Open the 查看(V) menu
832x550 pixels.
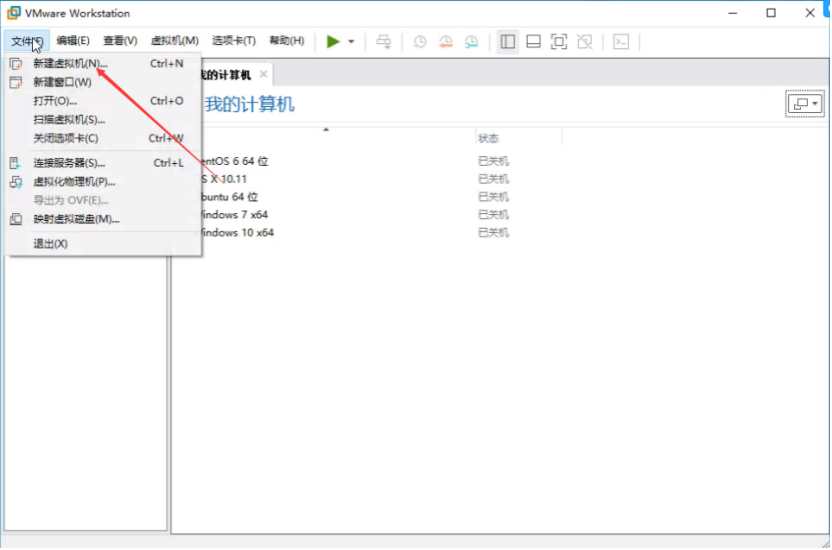pos(120,41)
